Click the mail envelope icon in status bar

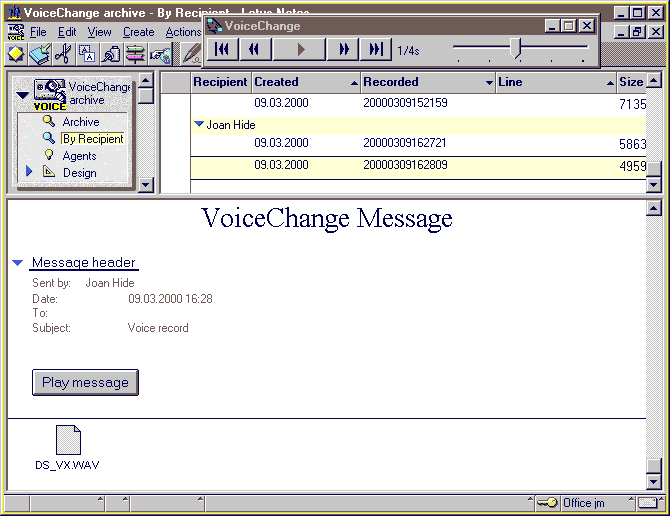pos(647,503)
